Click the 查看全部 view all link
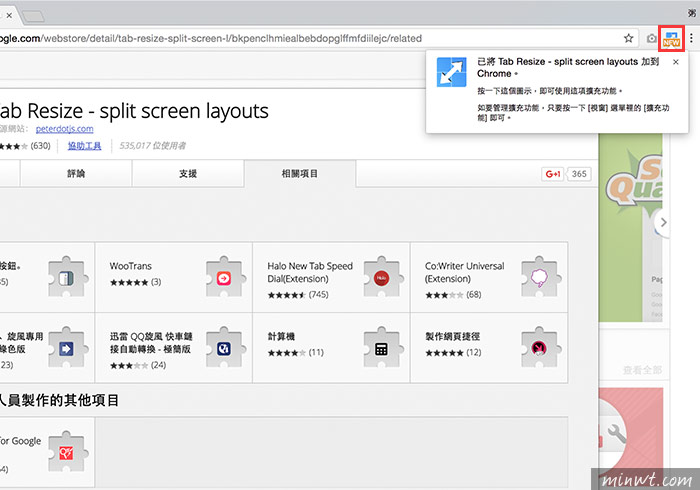Image resolution: width=700 pixels, height=490 pixels. tap(642, 370)
